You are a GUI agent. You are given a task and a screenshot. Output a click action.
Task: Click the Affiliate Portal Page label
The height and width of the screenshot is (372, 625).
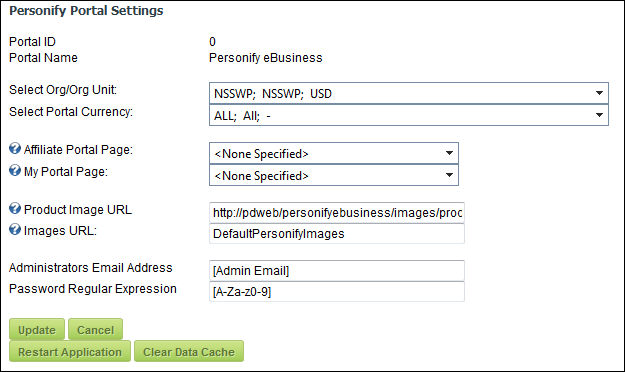pos(78,150)
